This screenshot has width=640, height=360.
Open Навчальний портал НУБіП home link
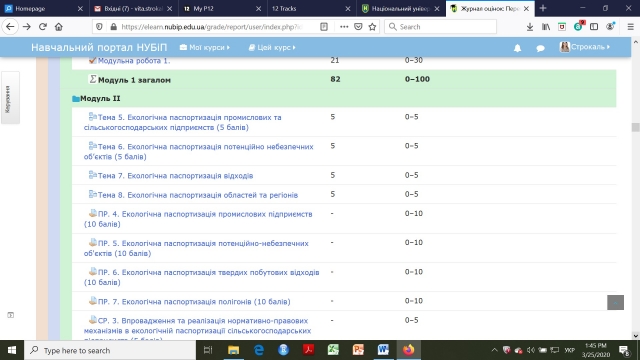tap(99, 47)
